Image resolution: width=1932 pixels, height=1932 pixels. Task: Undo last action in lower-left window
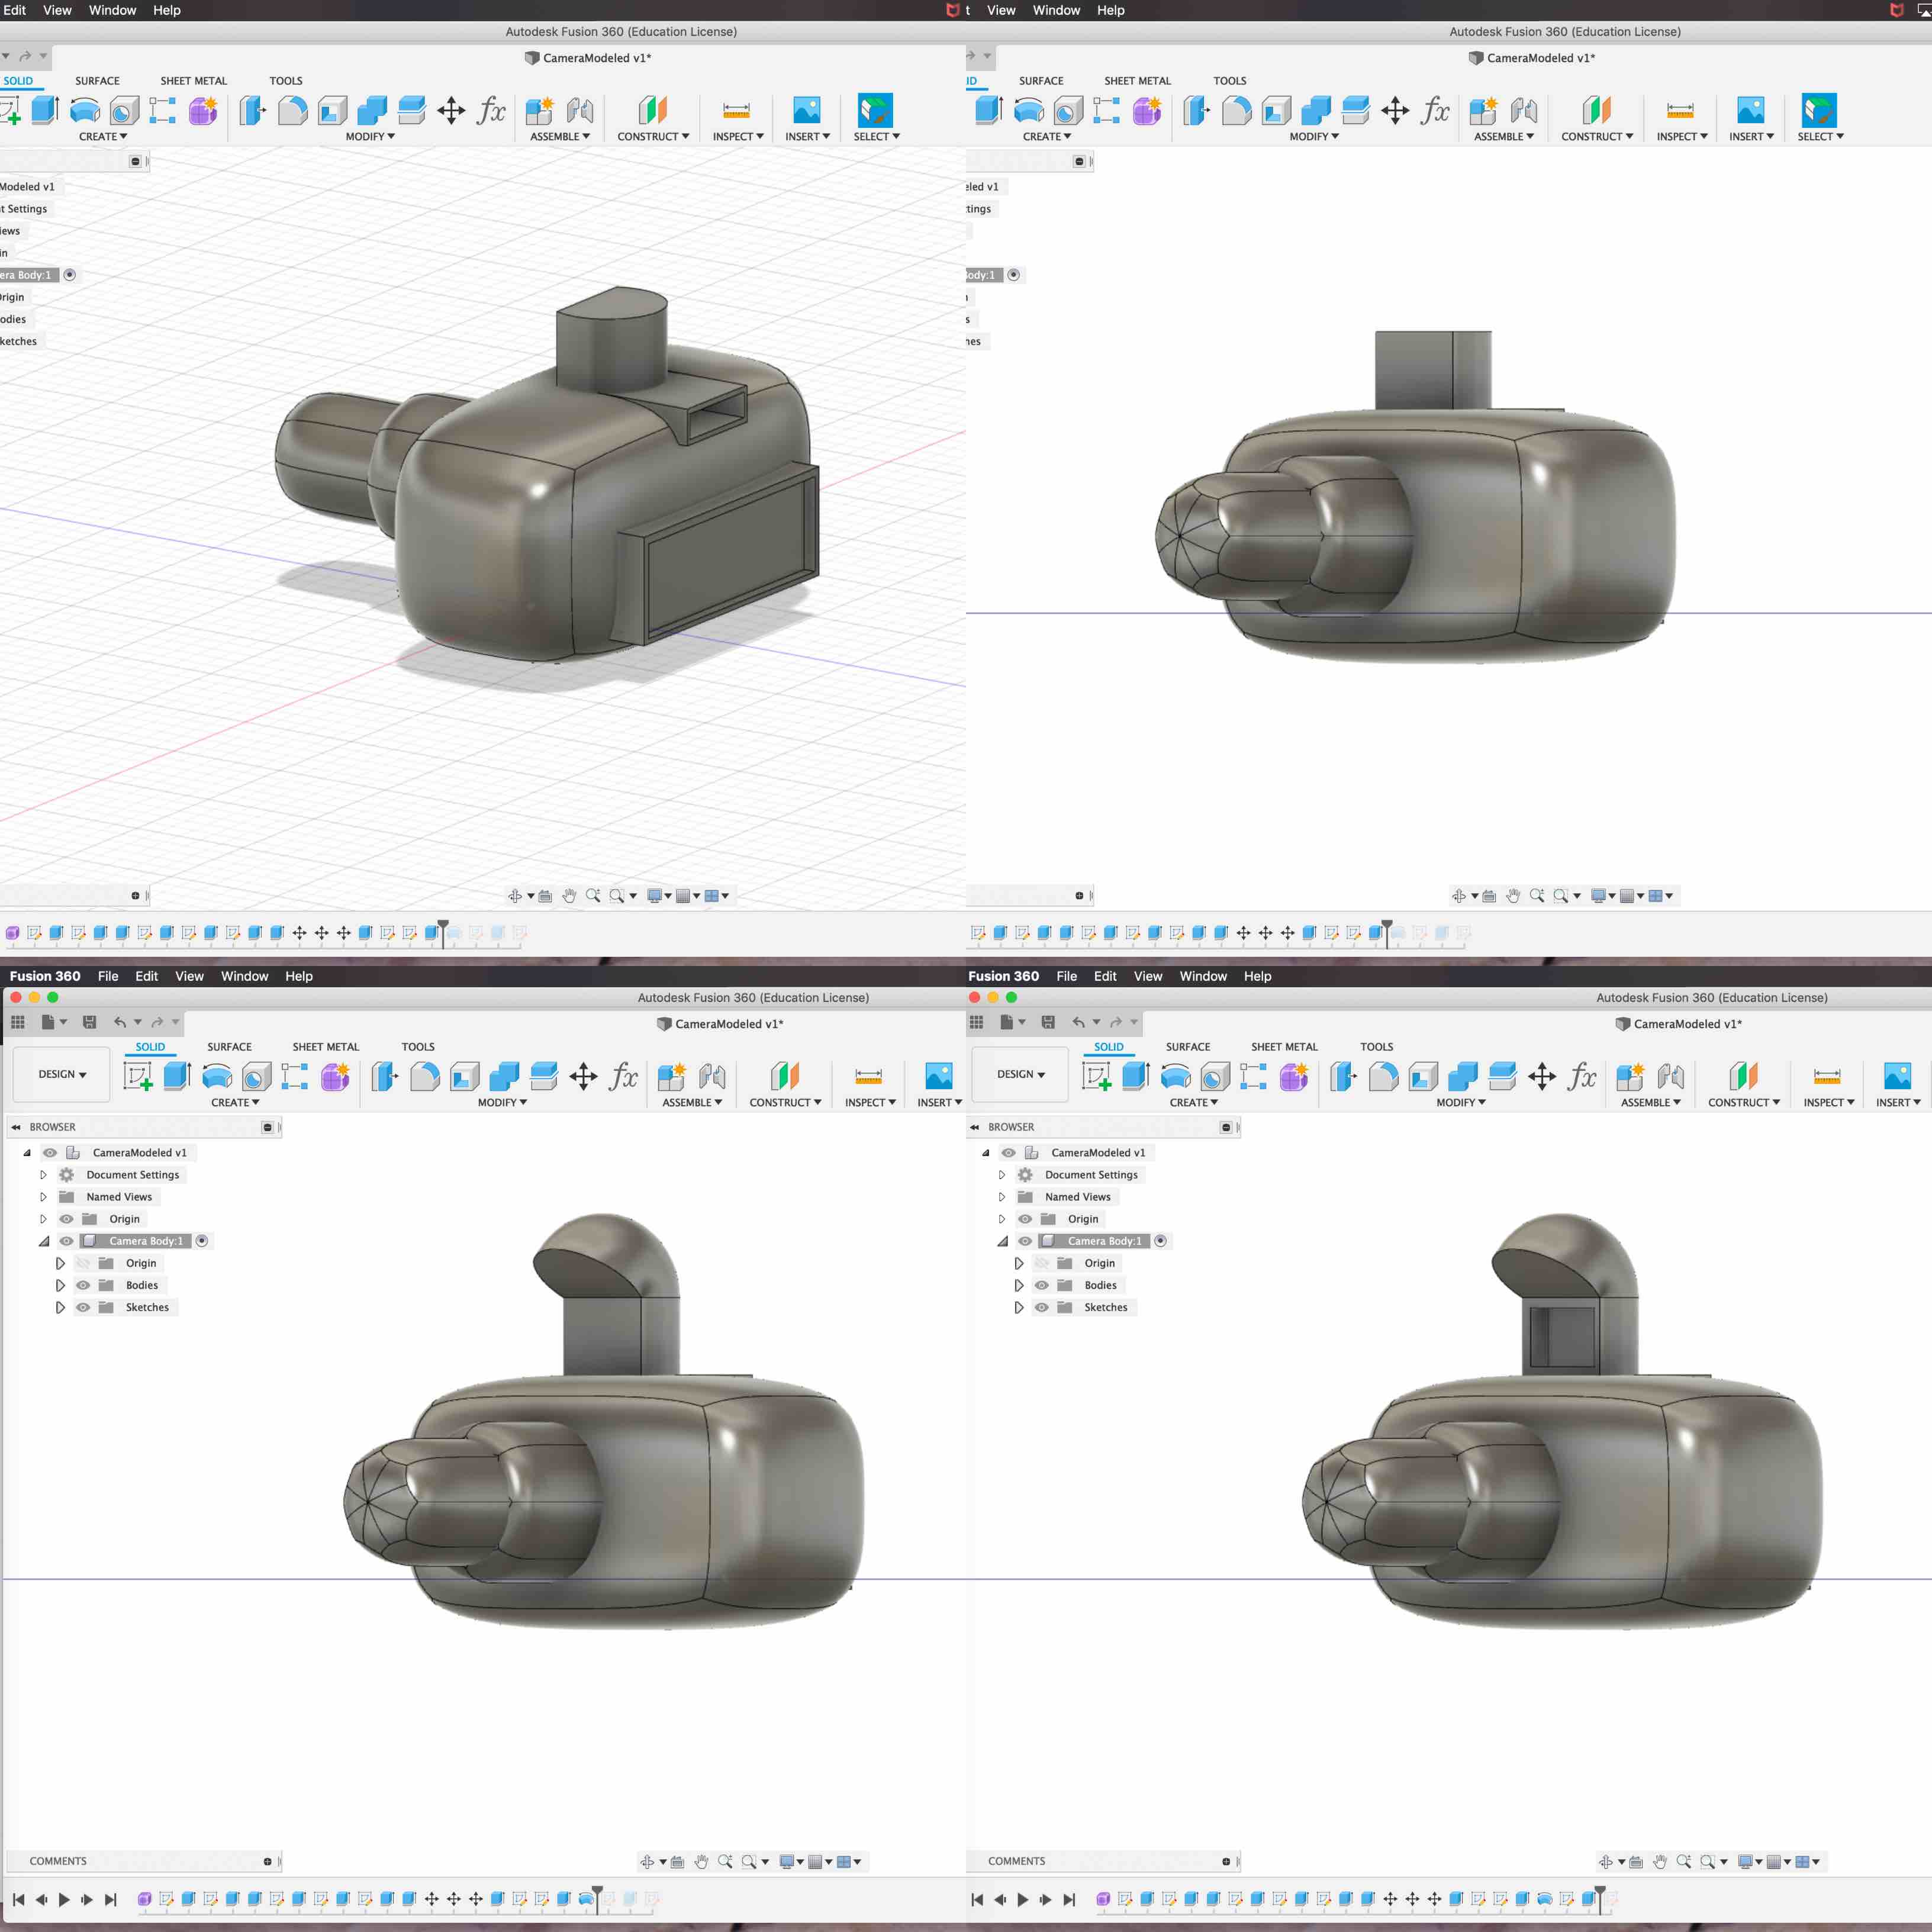120,1022
